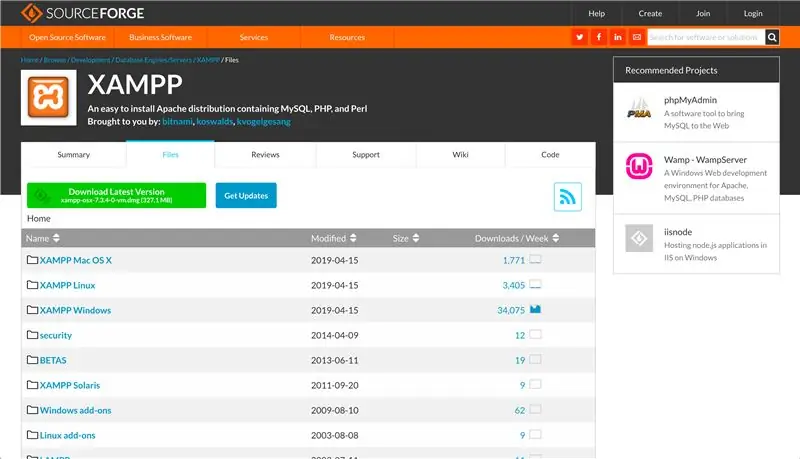Click folder icon for XAMPP Windows

32,310
